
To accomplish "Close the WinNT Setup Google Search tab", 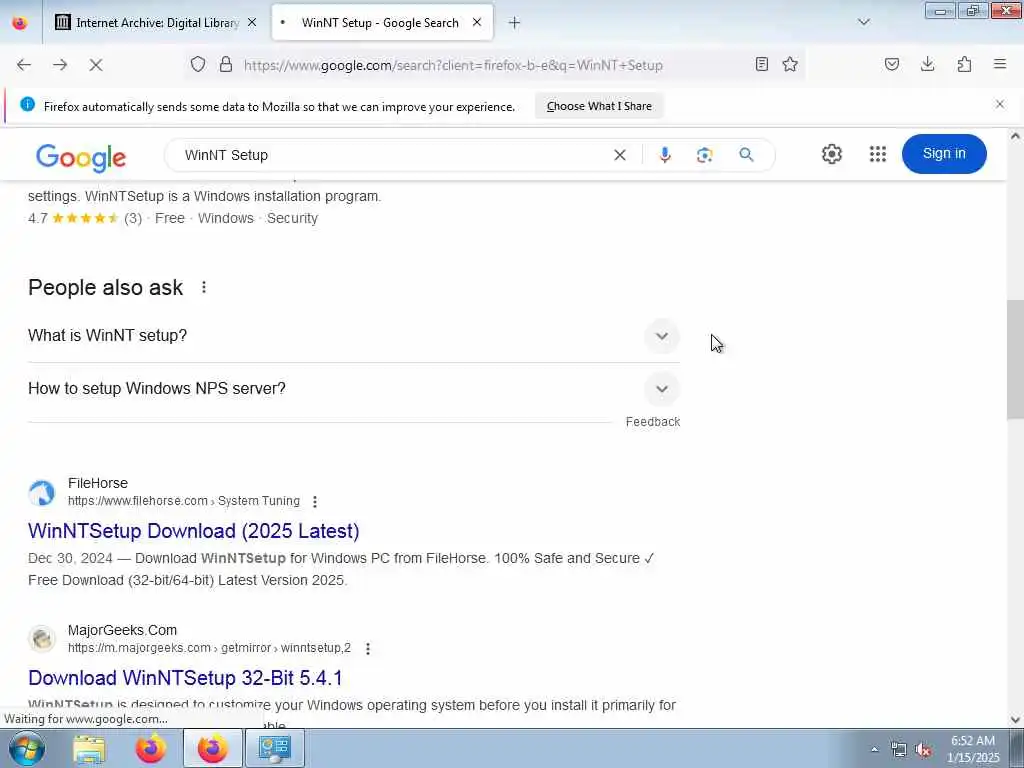I will [x=477, y=22].
